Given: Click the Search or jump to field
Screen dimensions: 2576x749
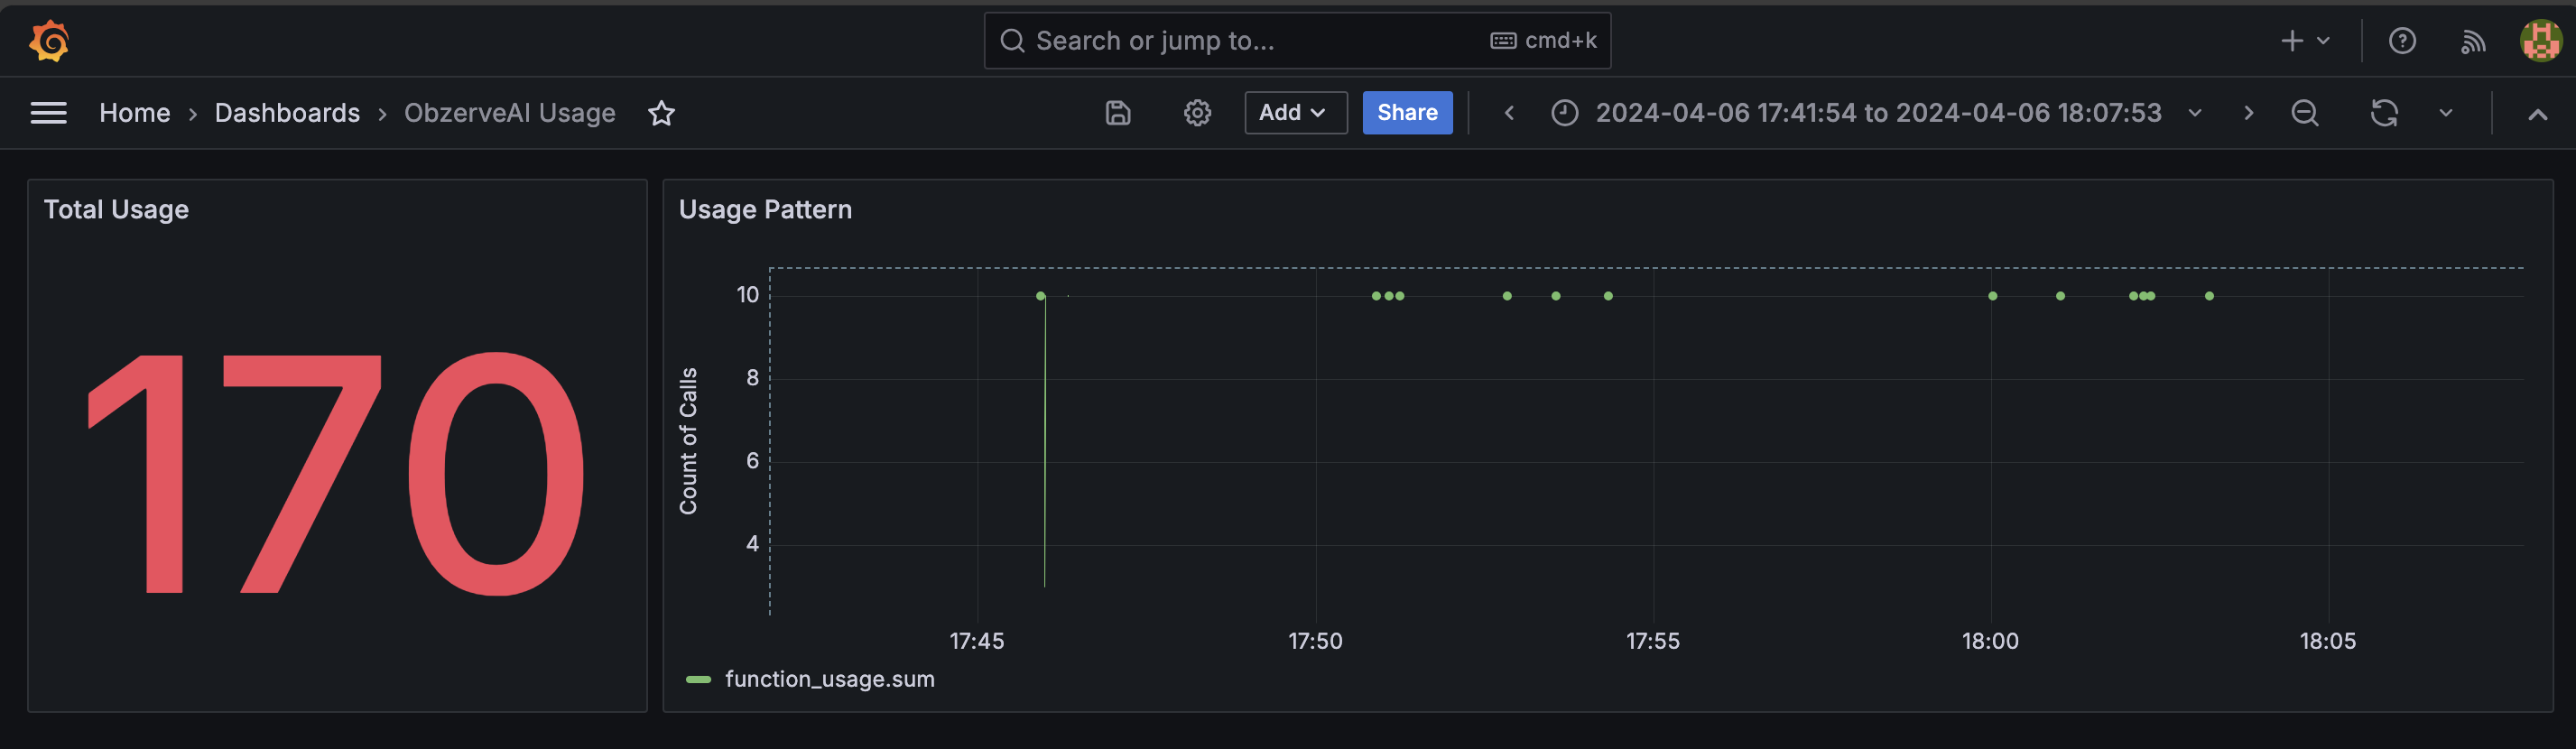Looking at the screenshot, I should pos(1297,41).
